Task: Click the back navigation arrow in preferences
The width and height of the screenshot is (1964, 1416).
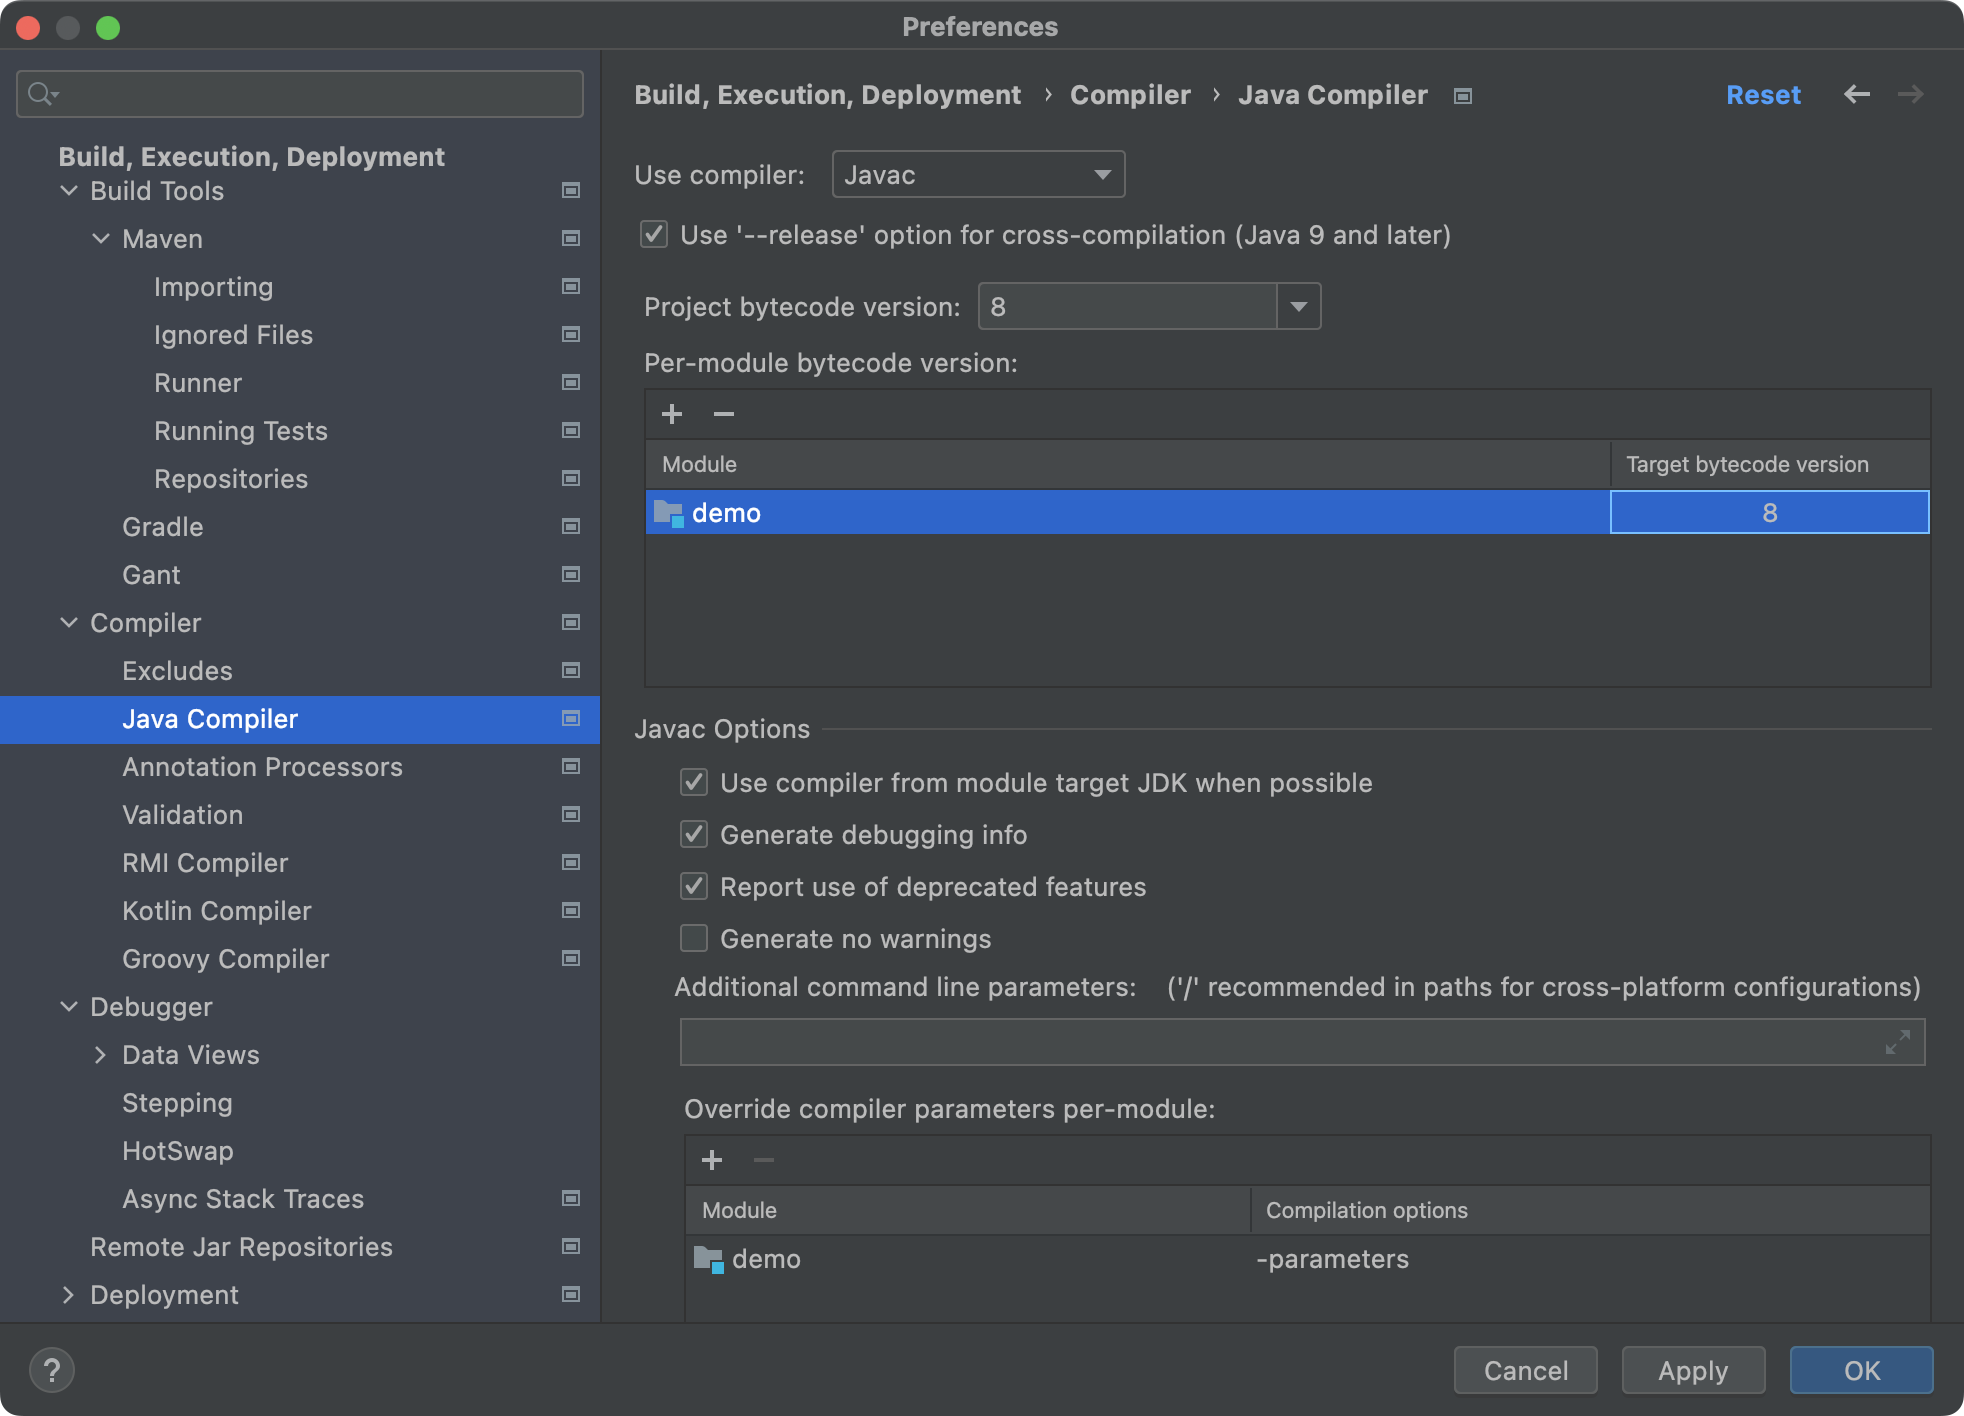Action: (1857, 95)
